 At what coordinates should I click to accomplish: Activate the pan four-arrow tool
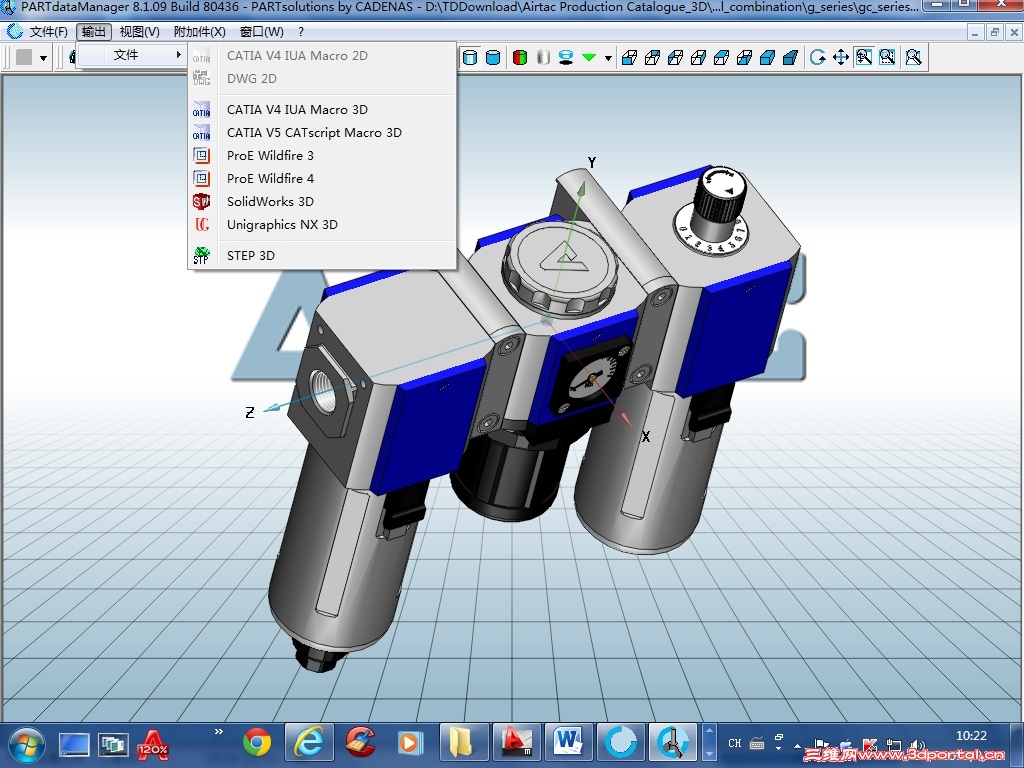(841, 57)
